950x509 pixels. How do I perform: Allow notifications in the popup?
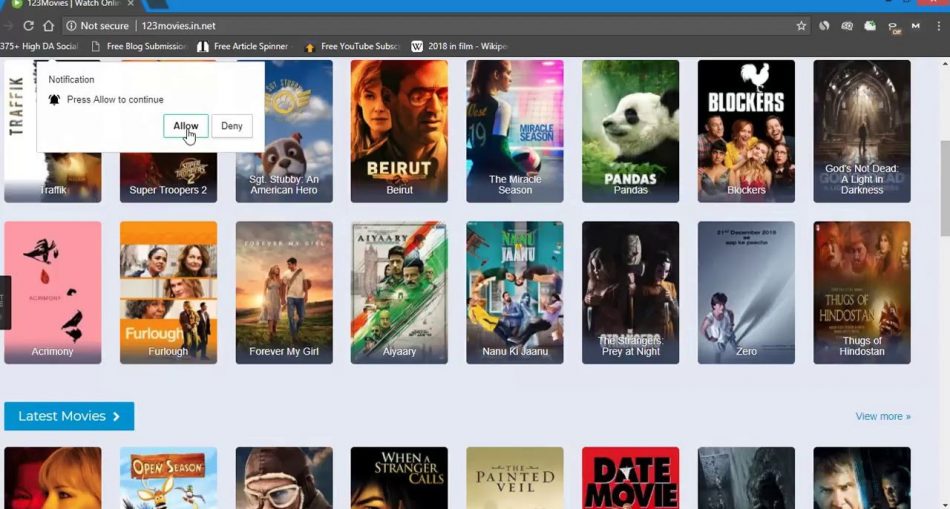click(x=185, y=126)
